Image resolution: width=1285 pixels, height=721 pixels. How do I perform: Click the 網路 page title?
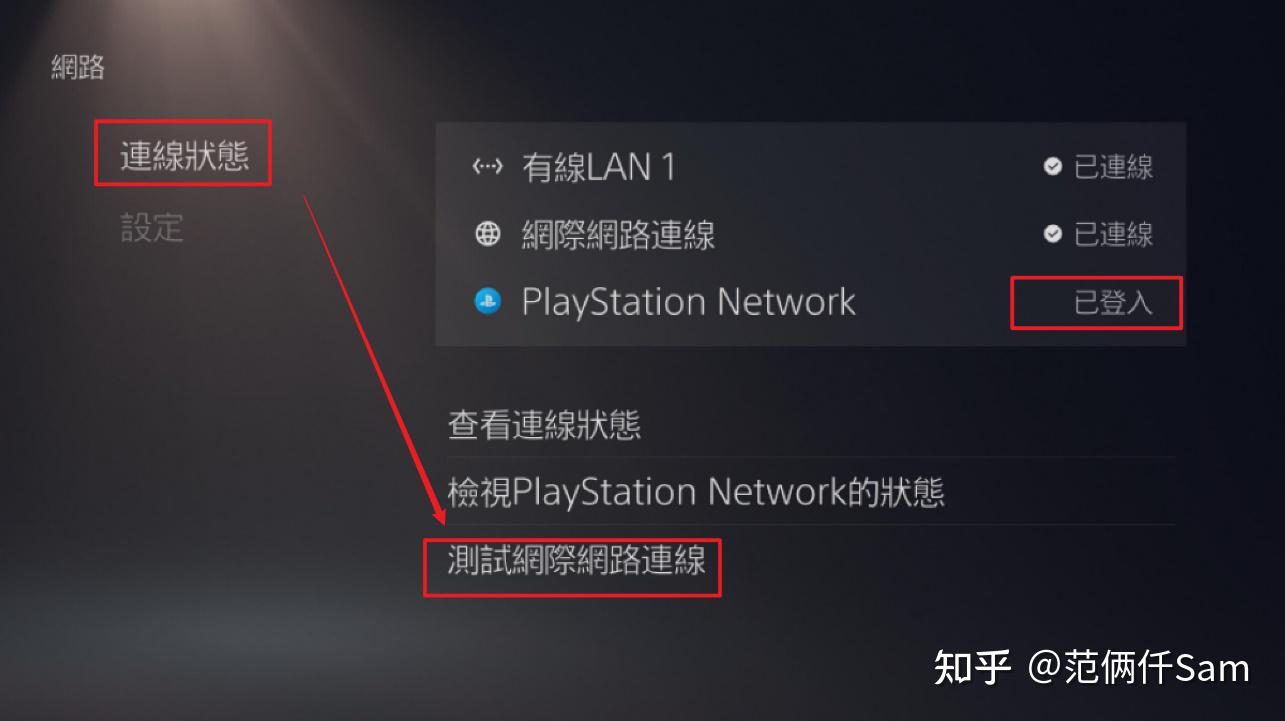[x=78, y=68]
